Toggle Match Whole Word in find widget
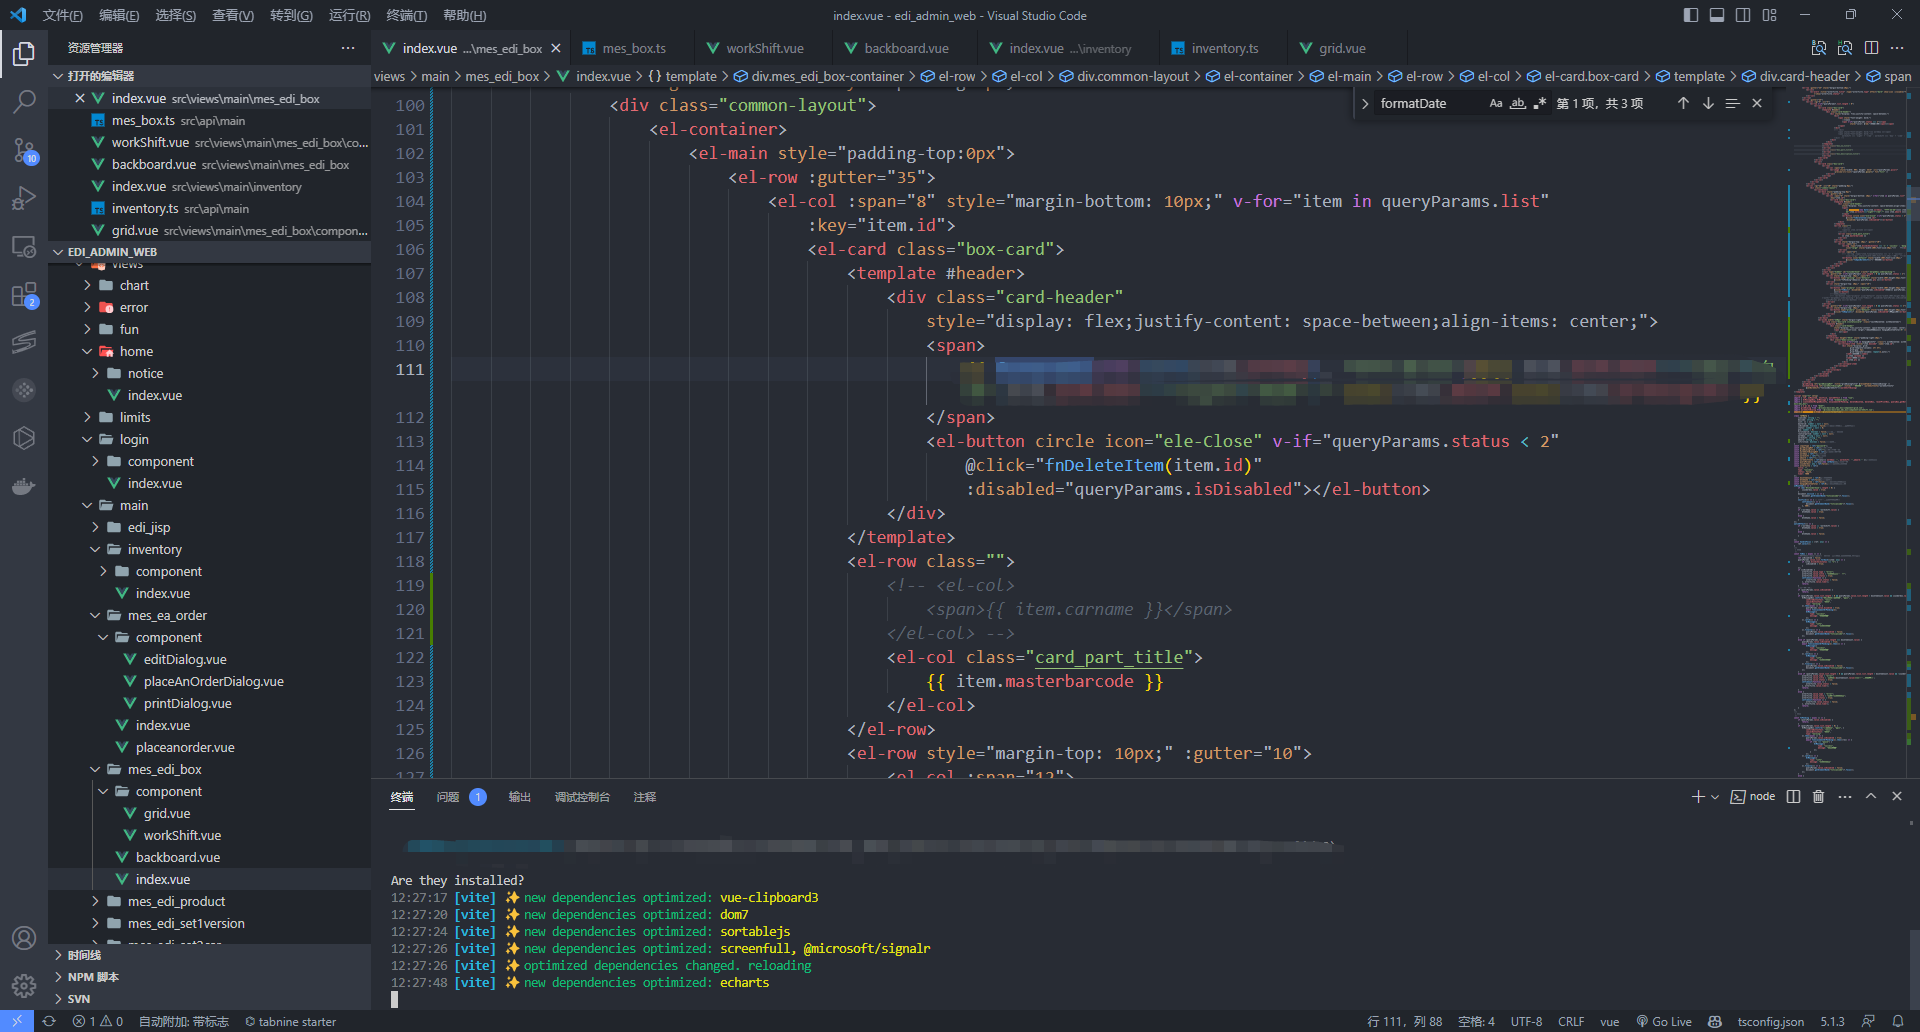The height and width of the screenshot is (1032, 1920). pyautogui.click(x=1518, y=103)
